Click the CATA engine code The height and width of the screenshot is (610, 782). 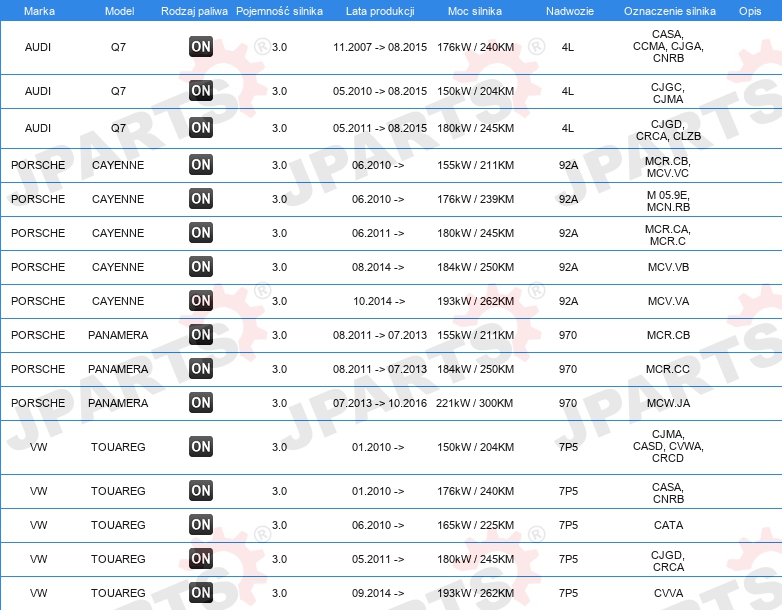click(668, 525)
